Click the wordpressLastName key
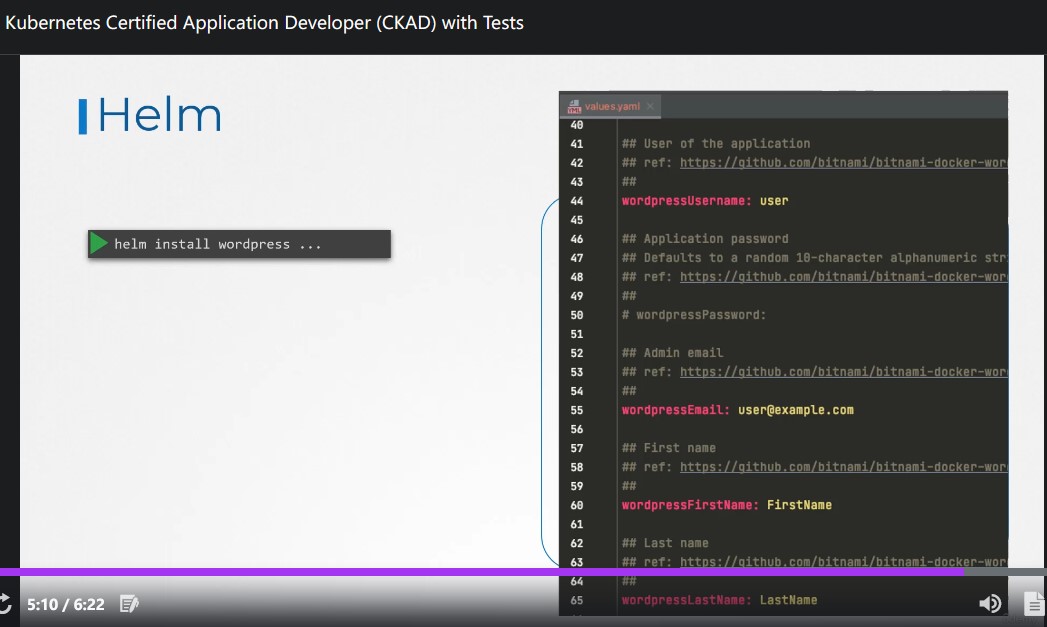This screenshot has height=627, width=1047. 686,600
